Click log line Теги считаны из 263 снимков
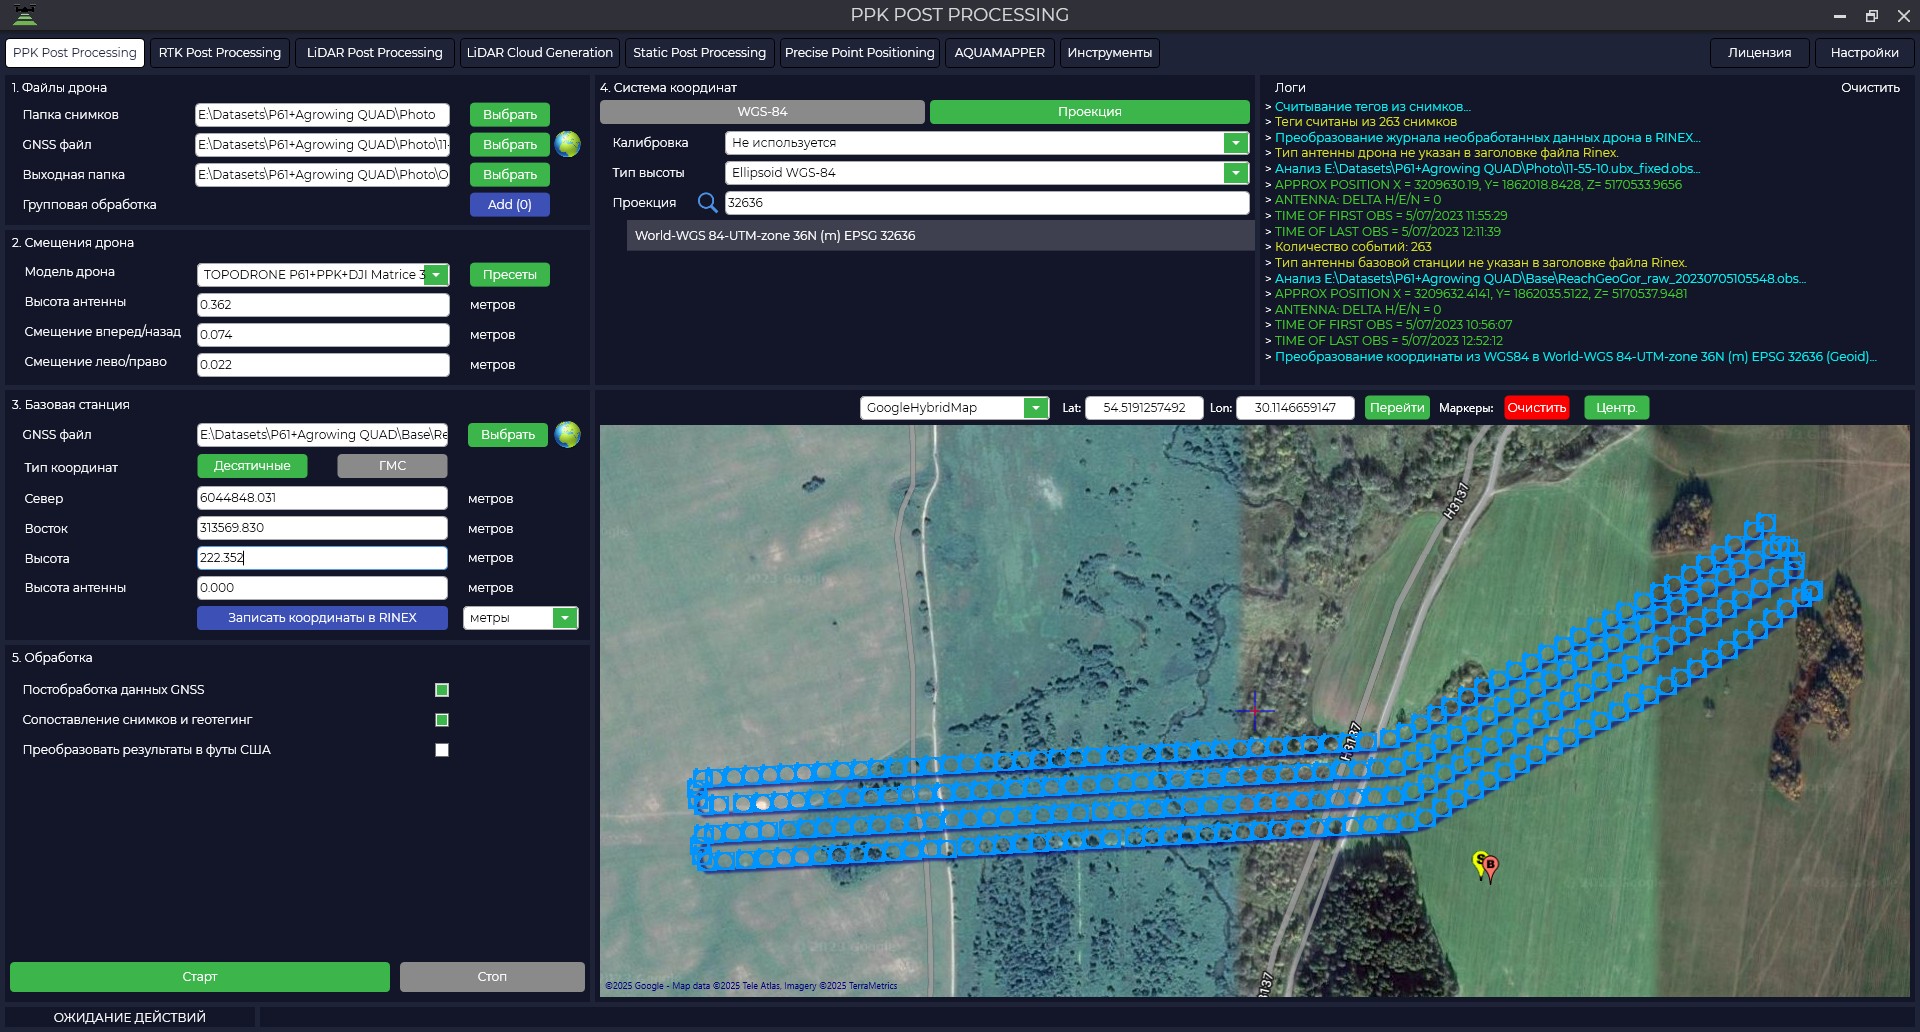Image resolution: width=1920 pixels, height=1032 pixels. [1365, 122]
